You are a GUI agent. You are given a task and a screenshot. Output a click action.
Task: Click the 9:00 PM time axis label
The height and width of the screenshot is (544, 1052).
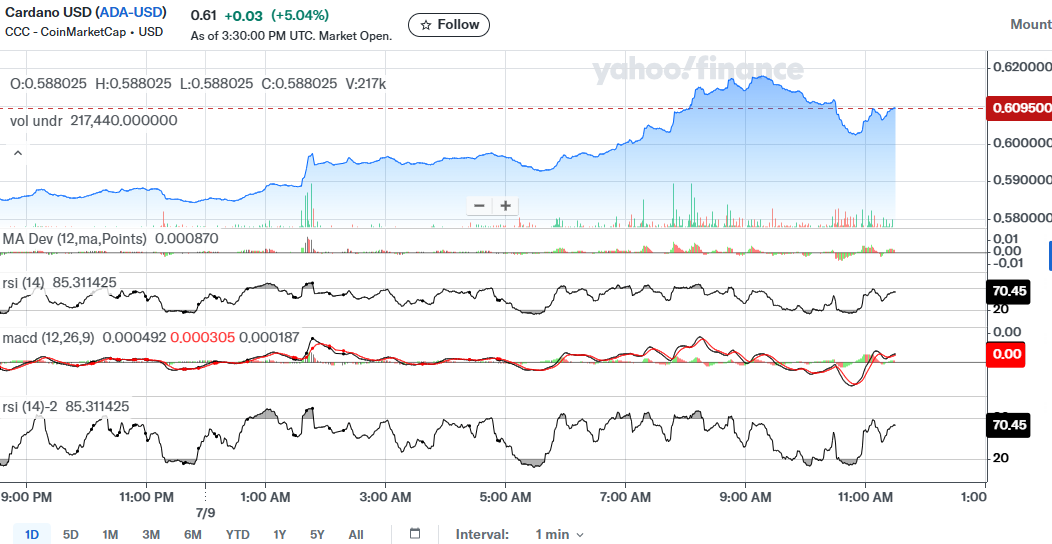point(27,497)
